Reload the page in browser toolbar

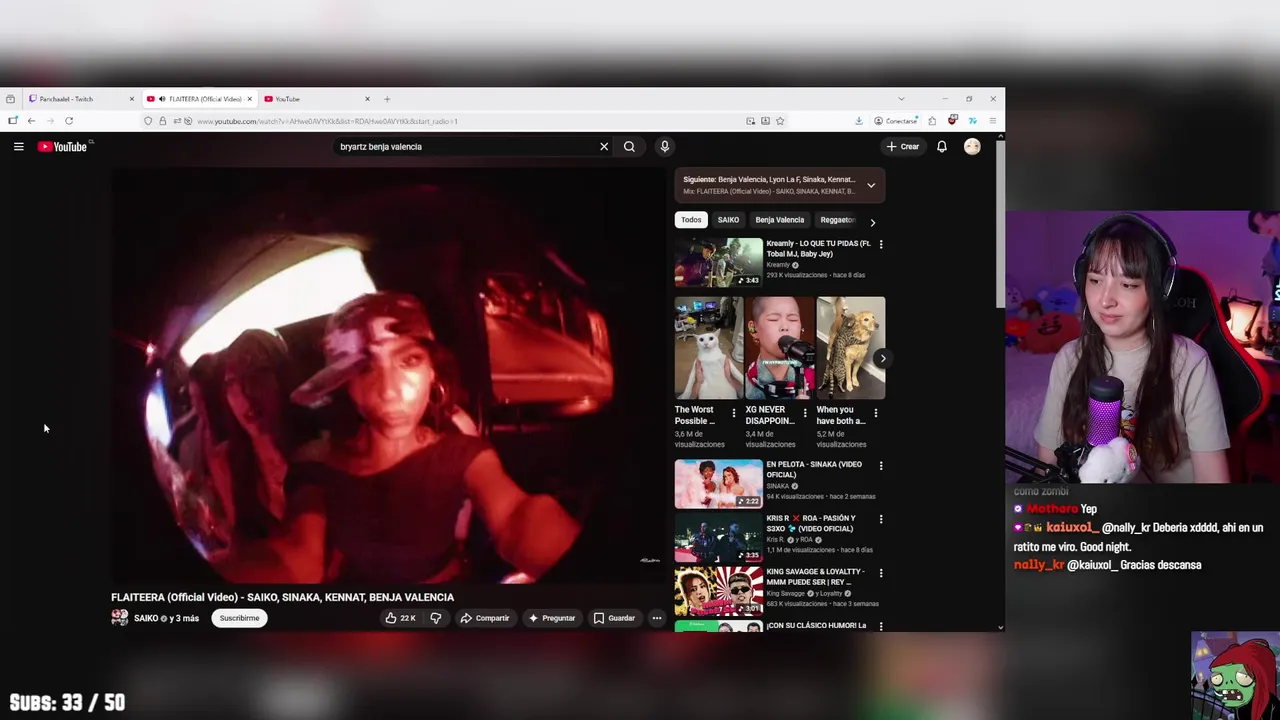click(69, 121)
